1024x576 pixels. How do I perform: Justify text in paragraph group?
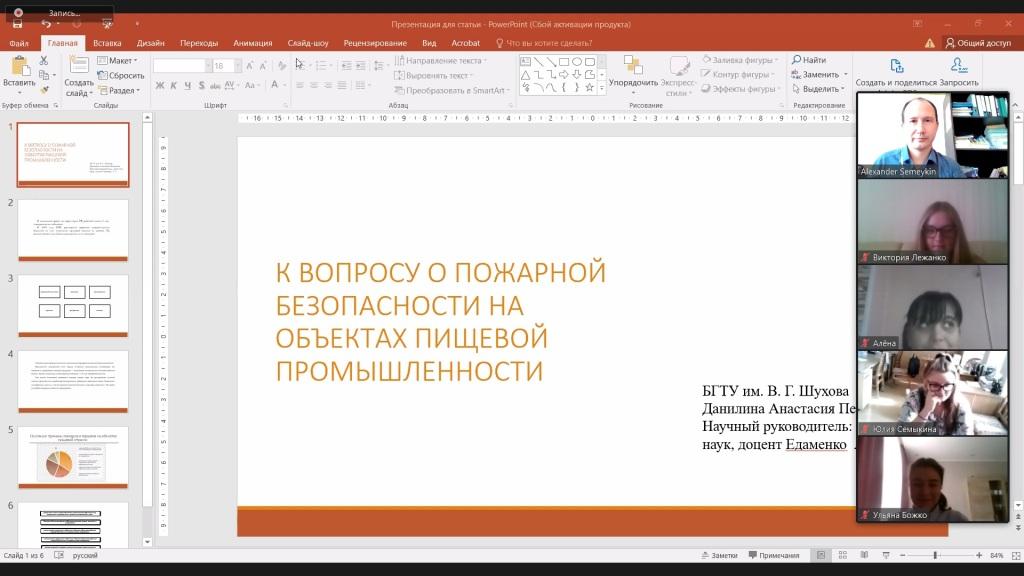point(342,86)
